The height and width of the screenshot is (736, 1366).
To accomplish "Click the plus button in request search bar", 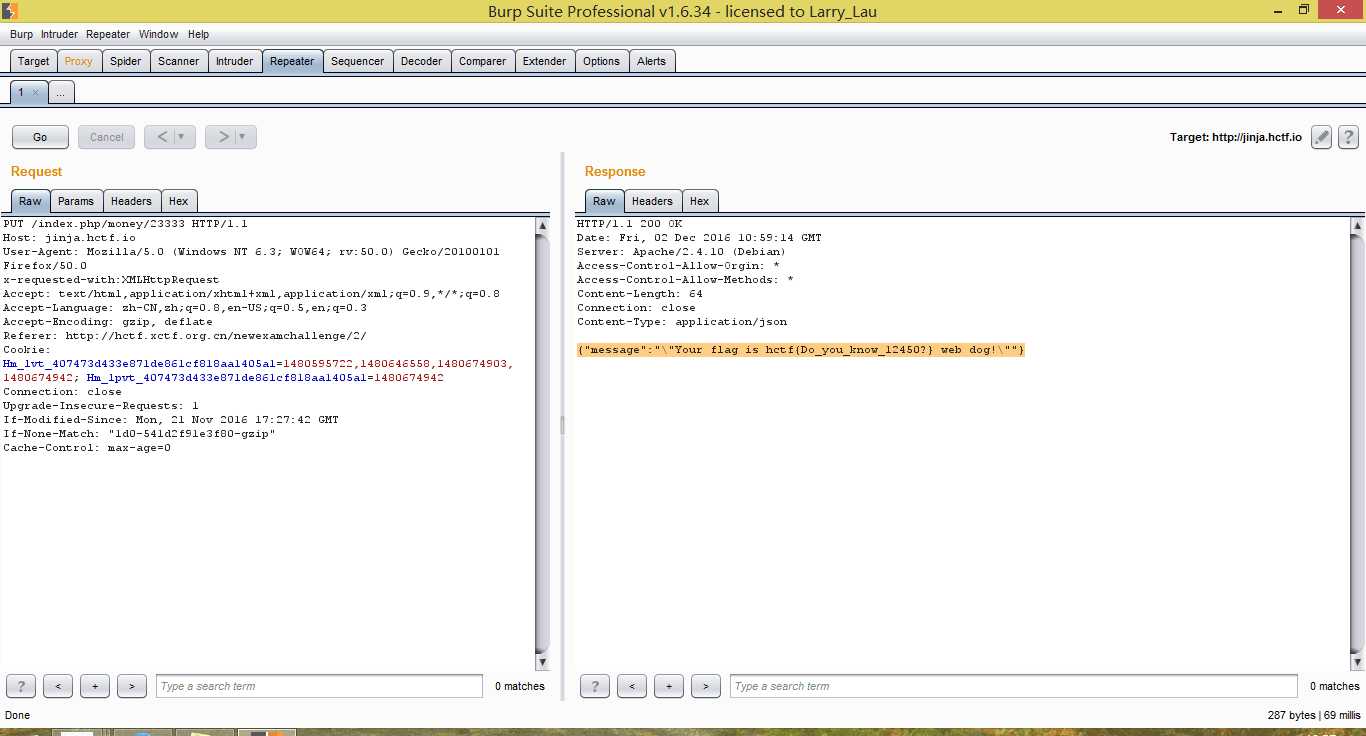I will point(95,686).
